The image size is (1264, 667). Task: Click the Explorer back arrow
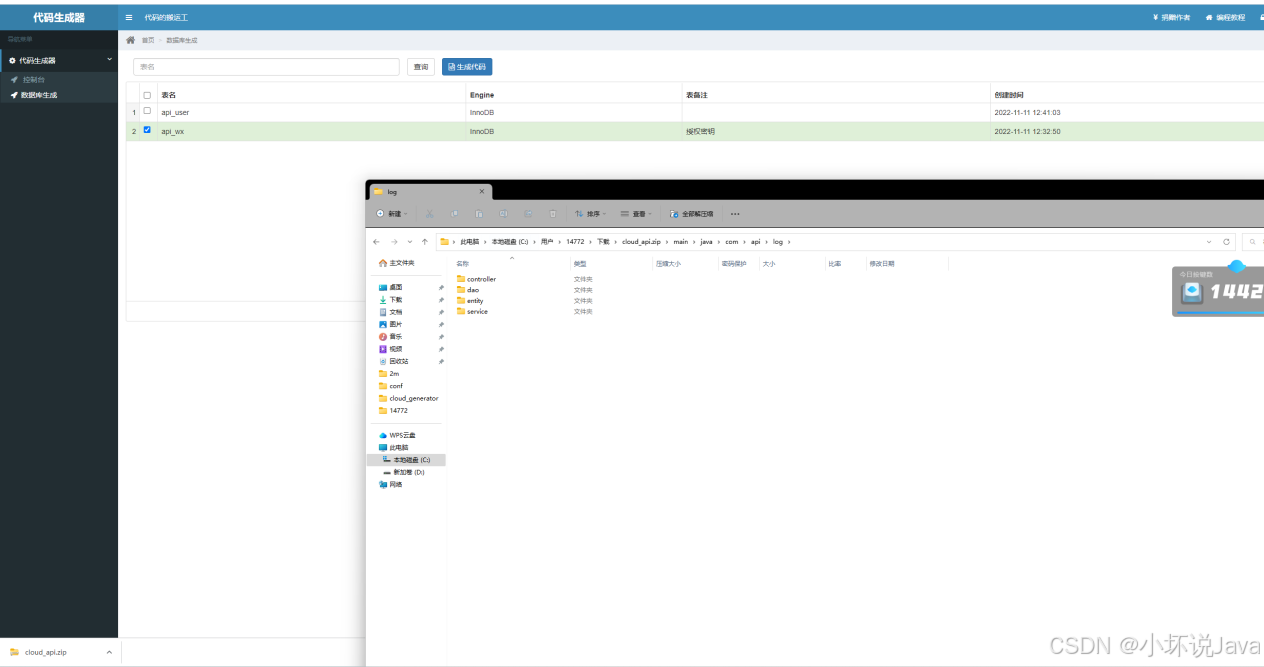(376, 242)
